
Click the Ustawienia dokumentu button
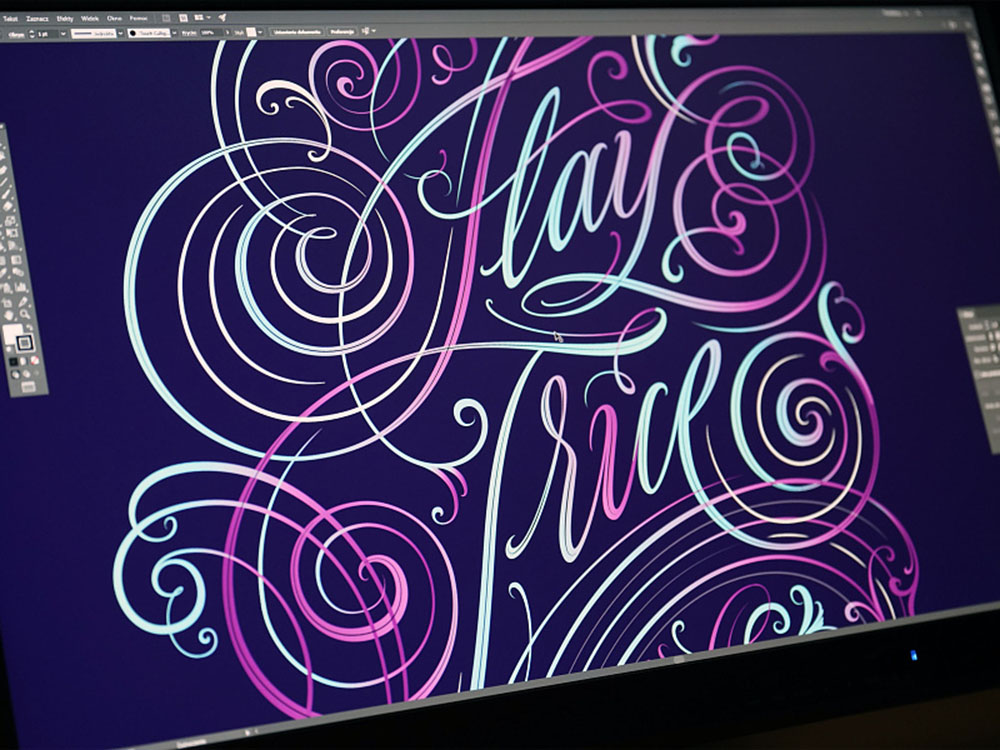(297, 32)
